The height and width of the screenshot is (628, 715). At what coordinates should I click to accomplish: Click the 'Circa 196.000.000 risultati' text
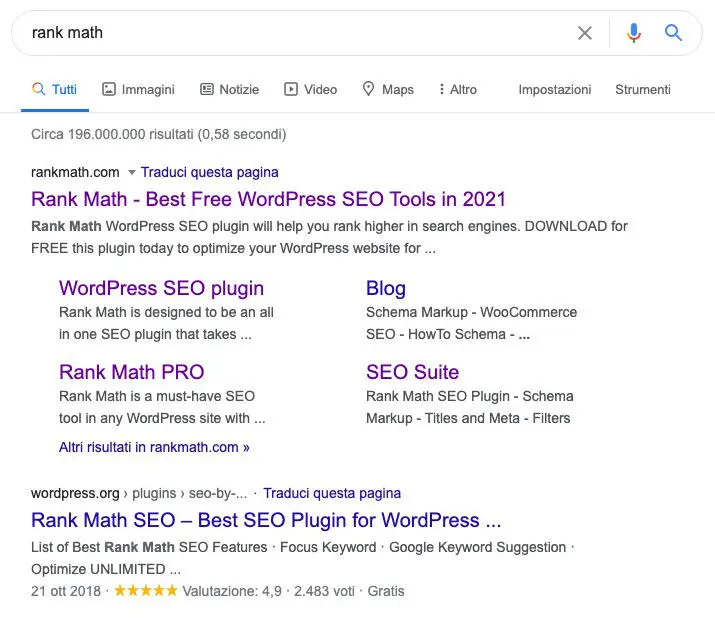(159, 135)
